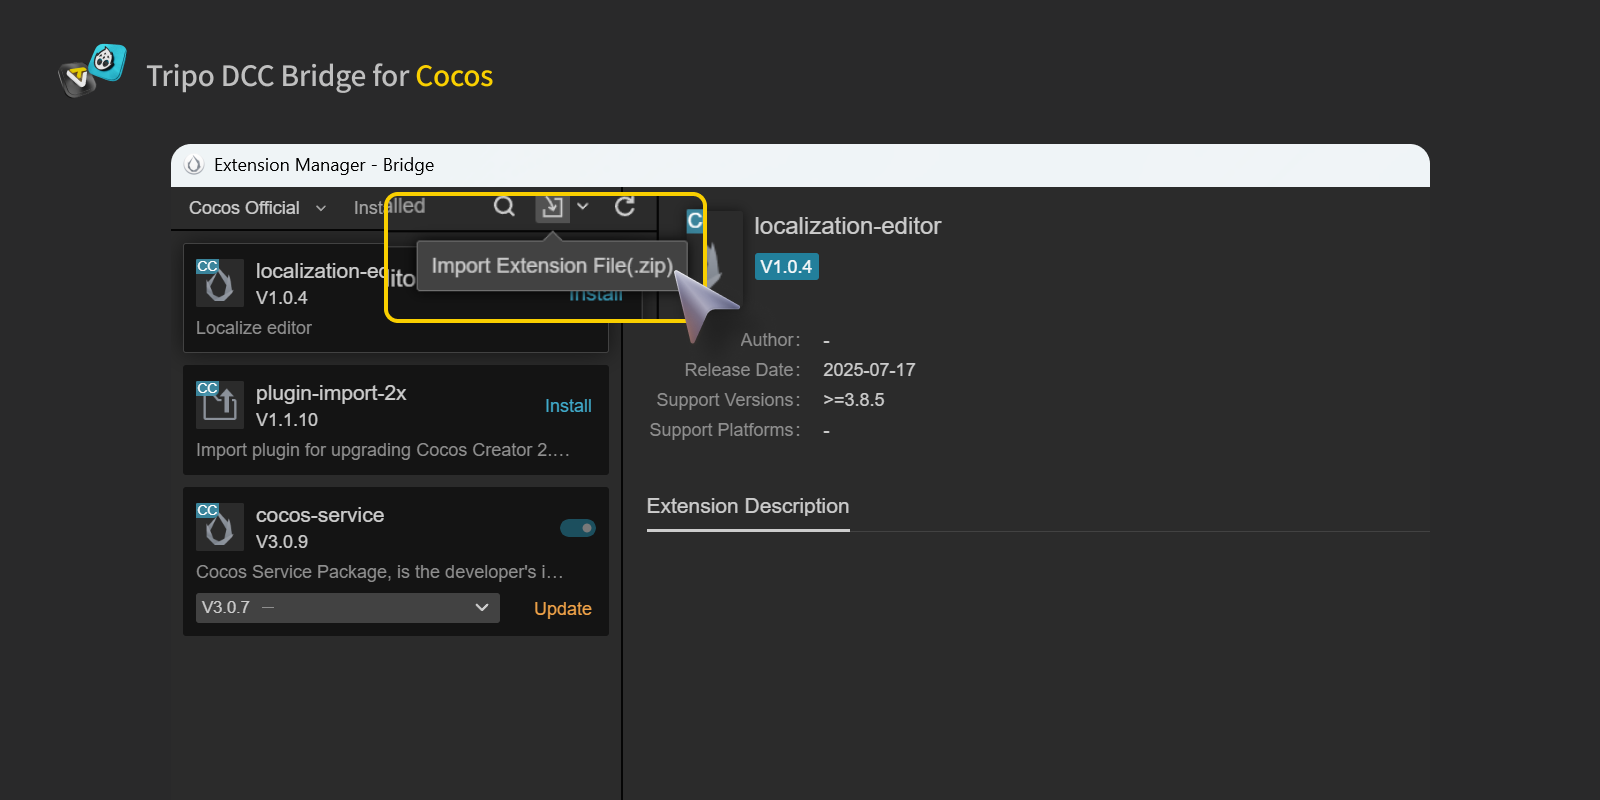
Task: Click the localization-editor icon in the list
Action: (220, 282)
